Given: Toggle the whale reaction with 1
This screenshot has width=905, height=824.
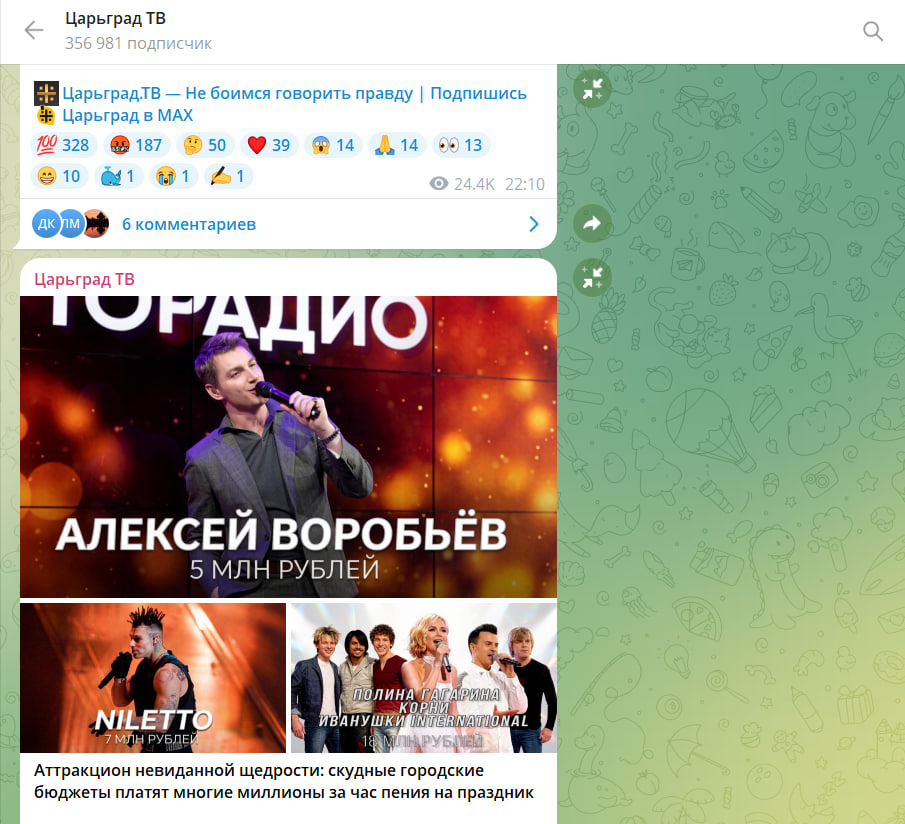Looking at the screenshot, I should click(x=118, y=176).
